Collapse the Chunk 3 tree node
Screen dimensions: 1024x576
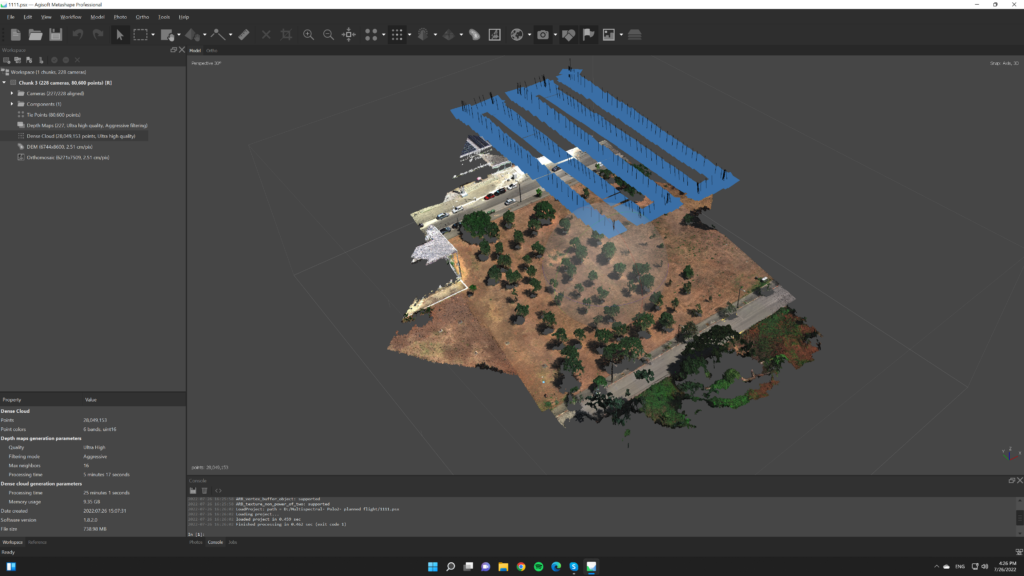[x=6, y=83]
